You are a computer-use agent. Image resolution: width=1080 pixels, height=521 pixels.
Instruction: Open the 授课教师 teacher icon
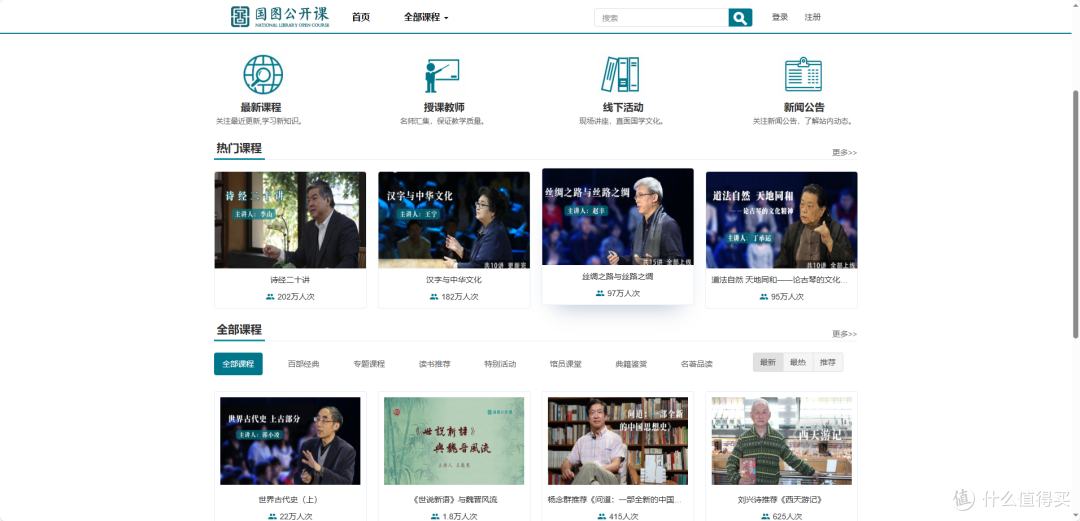point(442,75)
